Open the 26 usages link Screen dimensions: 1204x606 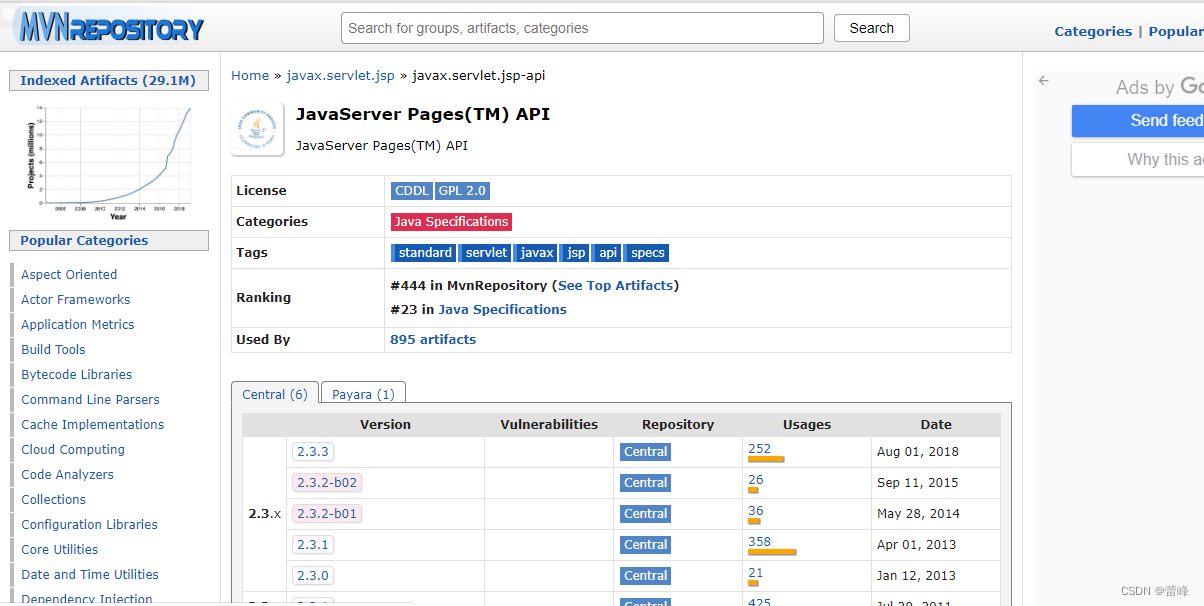click(x=755, y=479)
